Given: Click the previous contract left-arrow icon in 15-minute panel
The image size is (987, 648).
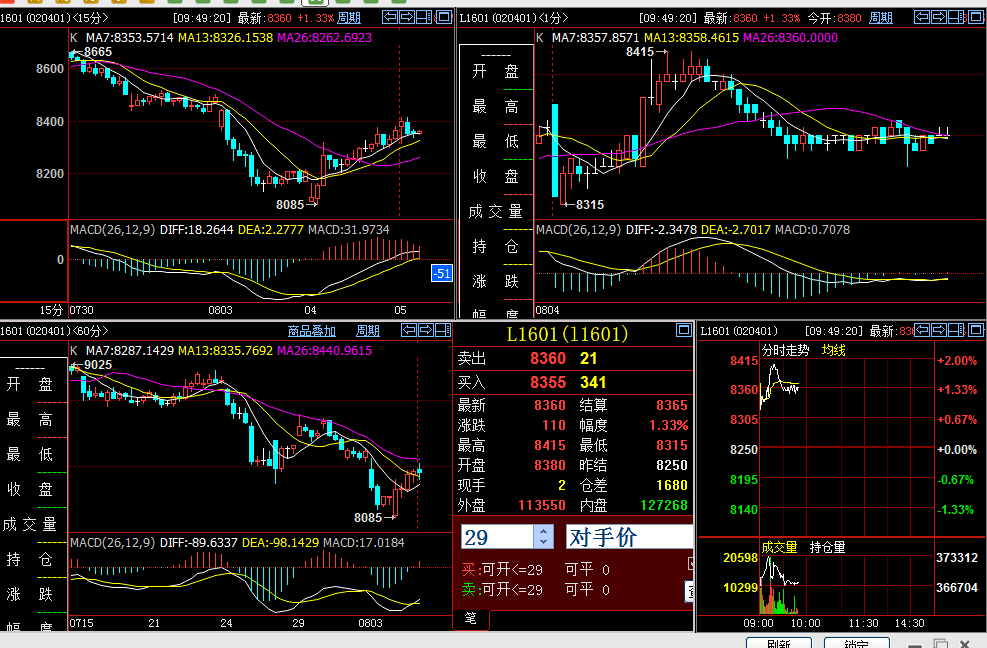Looking at the screenshot, I should point(389,17).
